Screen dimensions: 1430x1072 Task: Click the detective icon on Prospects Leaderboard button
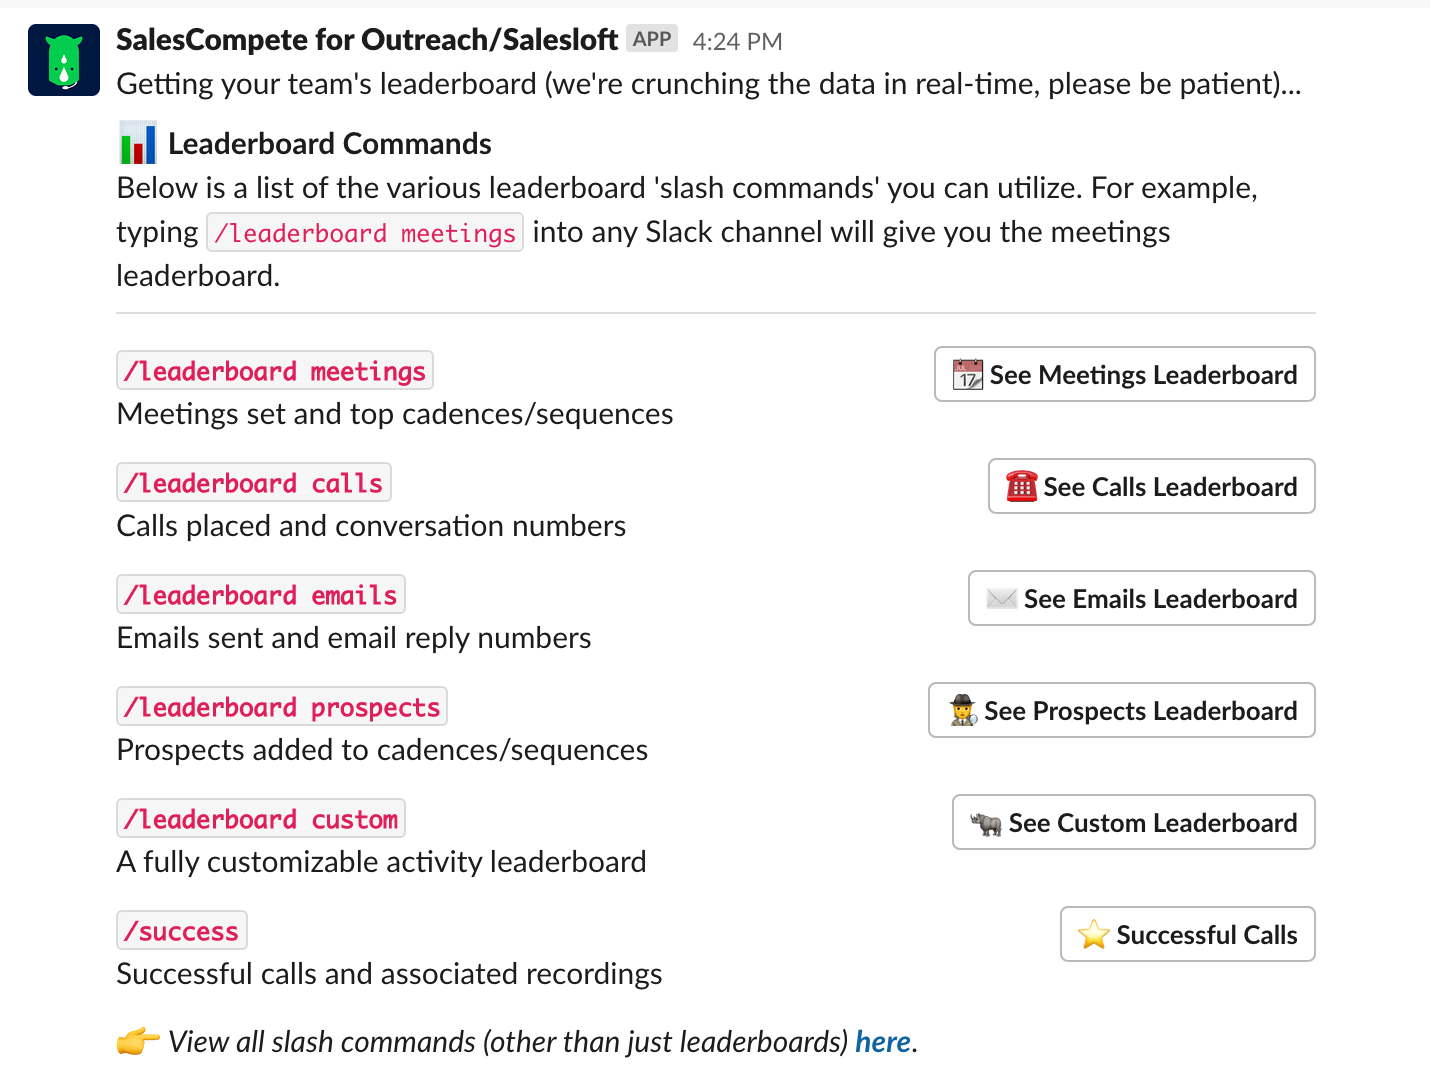(x=962, y=710)
